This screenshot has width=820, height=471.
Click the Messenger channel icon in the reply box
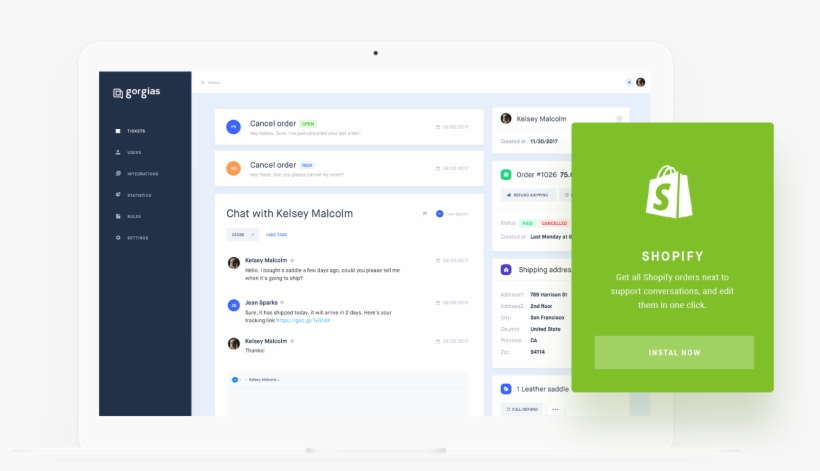click(235, 380)
